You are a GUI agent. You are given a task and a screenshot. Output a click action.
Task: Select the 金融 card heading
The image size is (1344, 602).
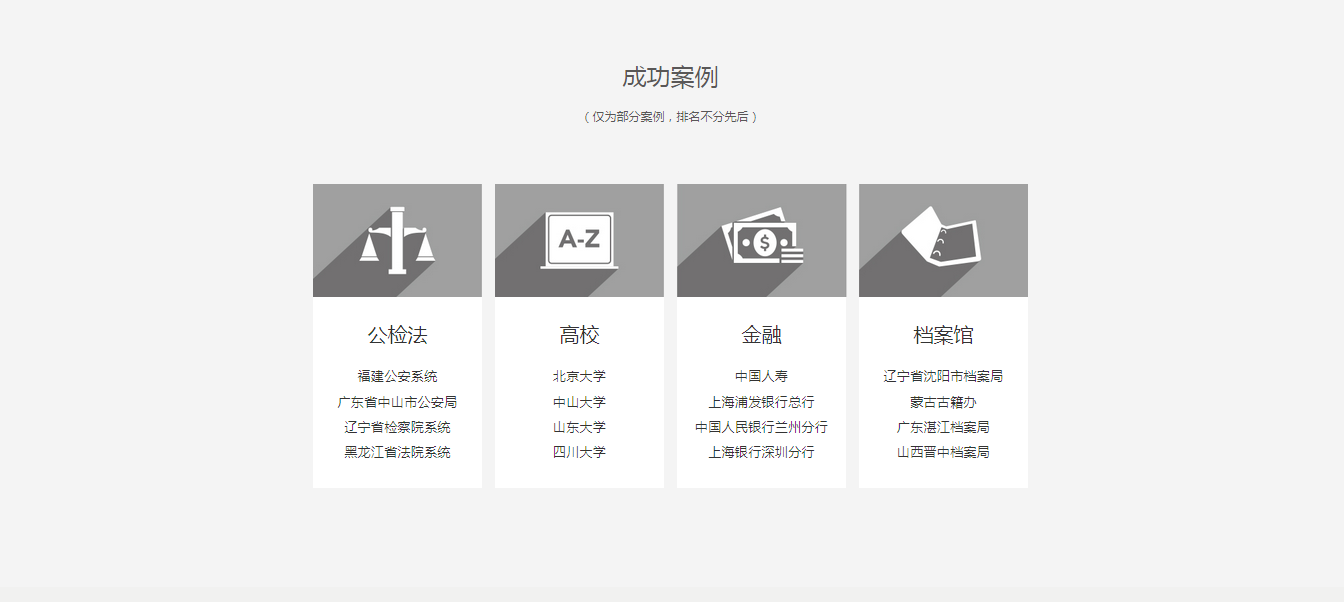click(761, 335)
